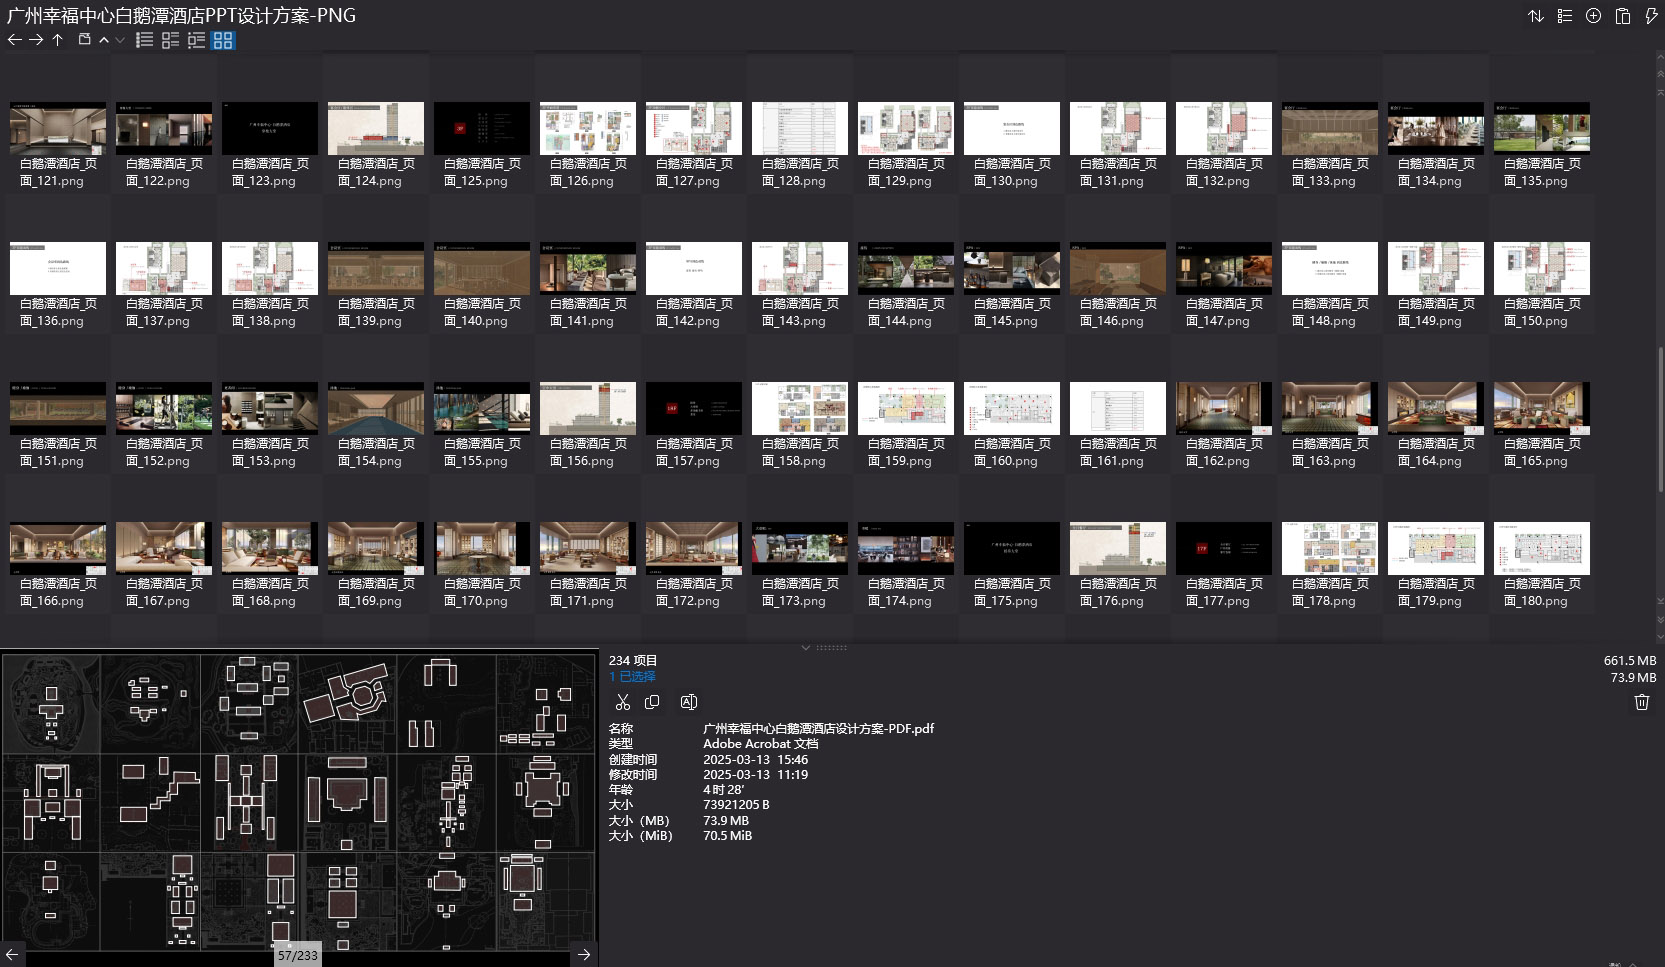Open the selection options list menu
The image size is (1665, 967).
tap(1565, 16)
